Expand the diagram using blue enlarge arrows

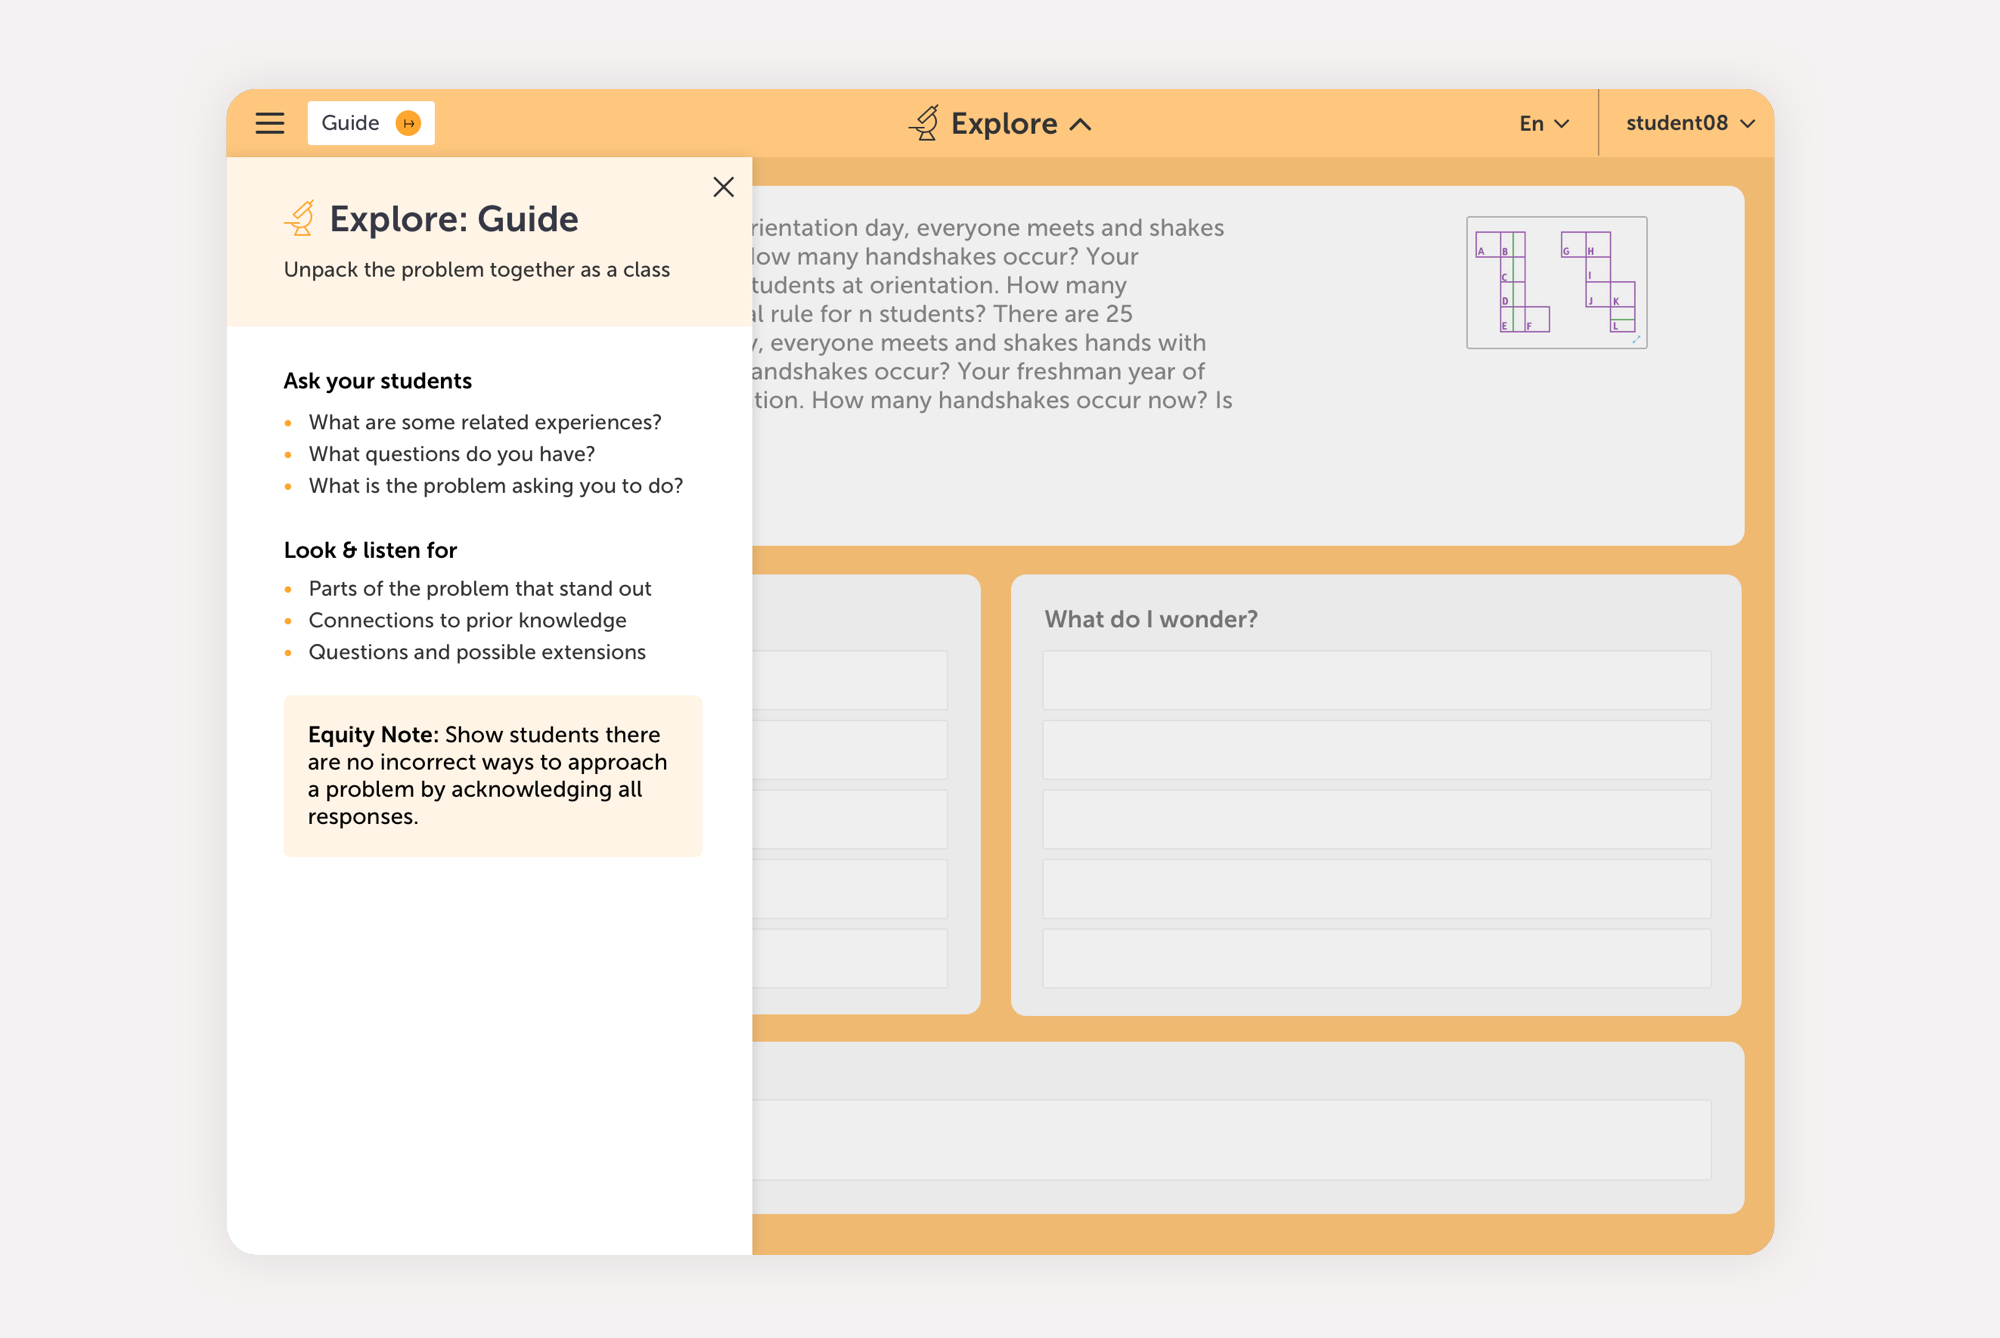click(x=1636, y=339)
